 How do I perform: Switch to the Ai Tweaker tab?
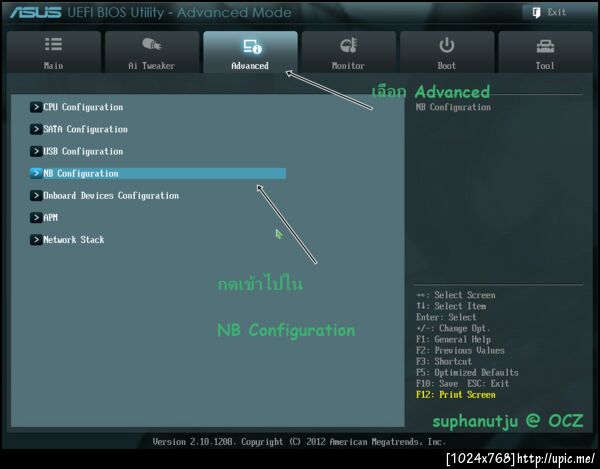pos(152,52)
